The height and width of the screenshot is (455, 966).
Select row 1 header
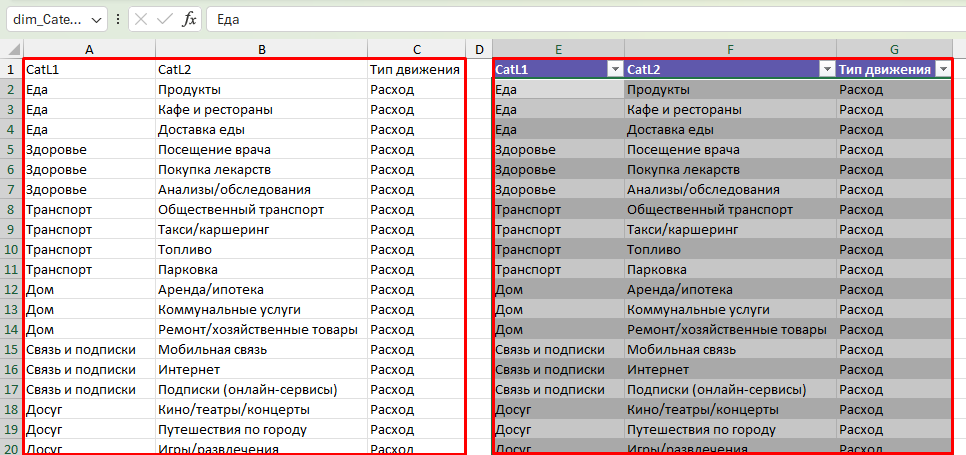point(11,70)
